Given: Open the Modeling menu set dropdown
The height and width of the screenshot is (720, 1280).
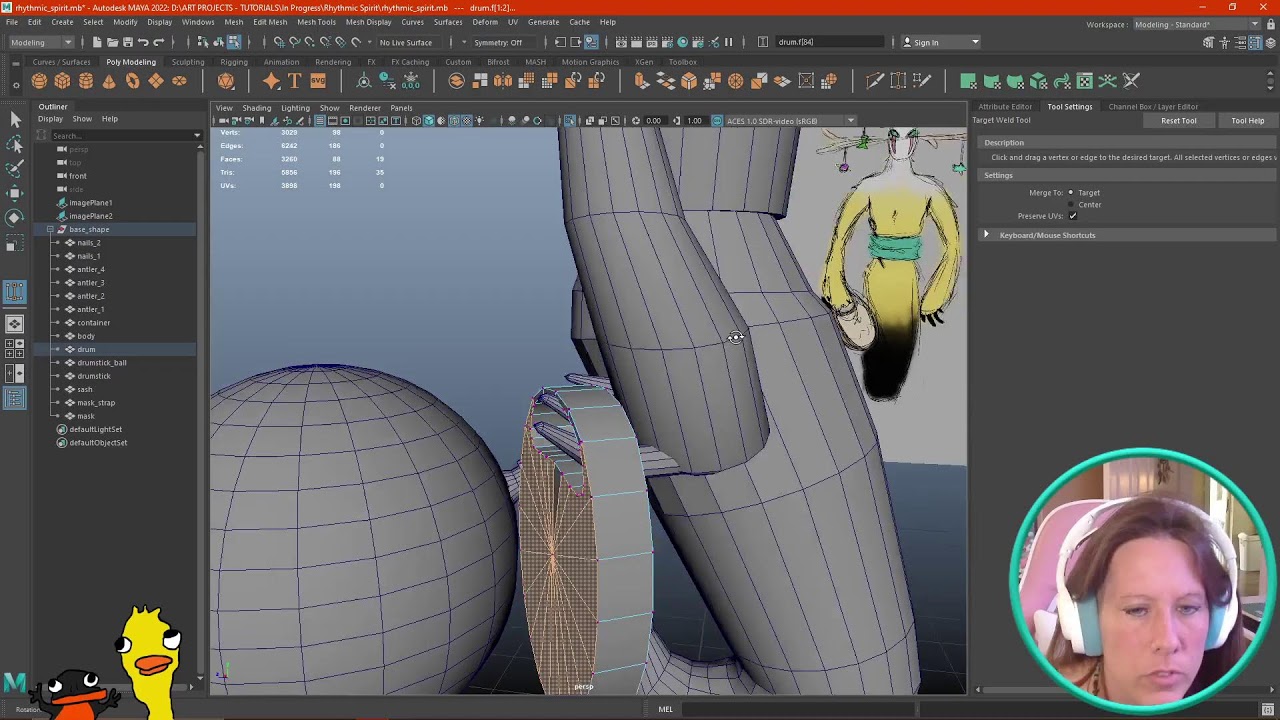Looking at the screenshot, I should [41, 42].
